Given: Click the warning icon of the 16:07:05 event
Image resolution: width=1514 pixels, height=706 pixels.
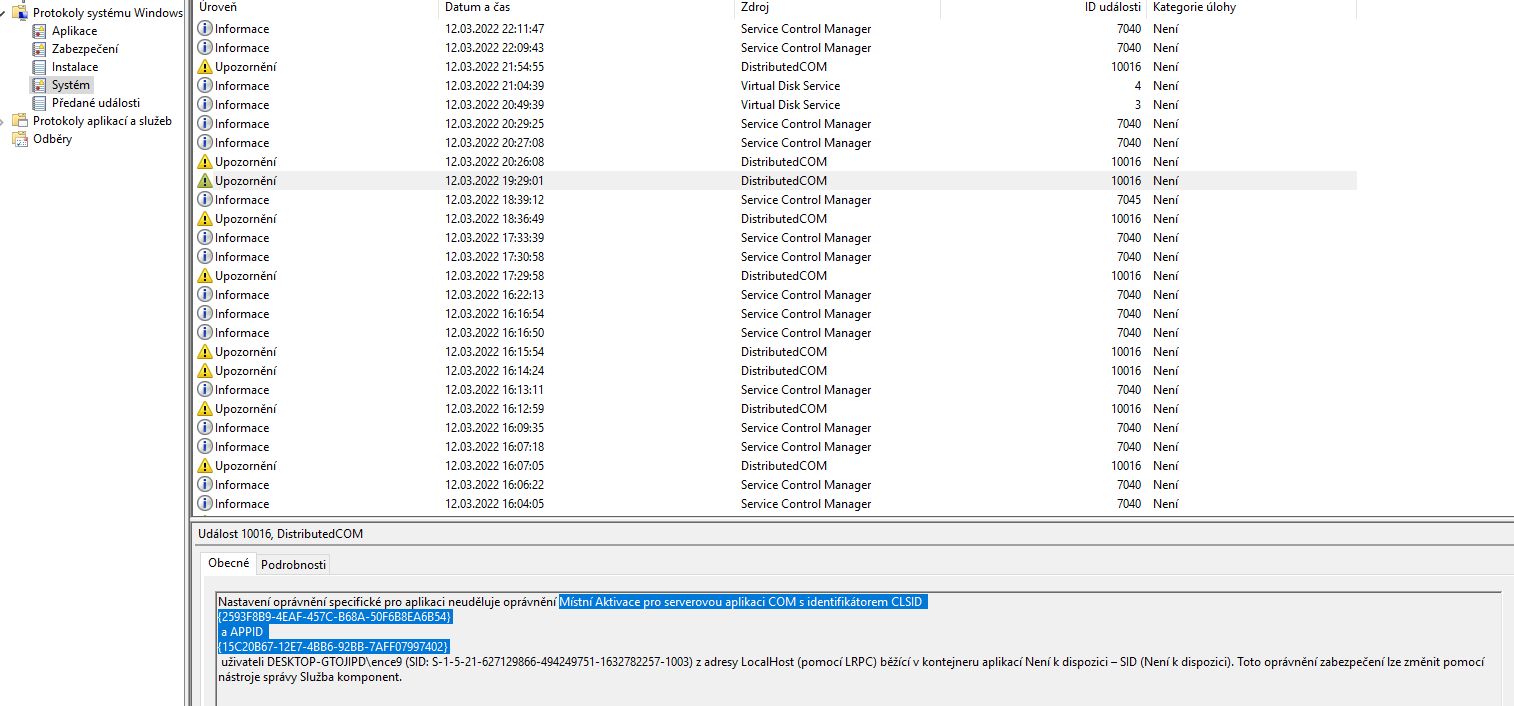Looking at the screenshot, I should coord(205,466).
